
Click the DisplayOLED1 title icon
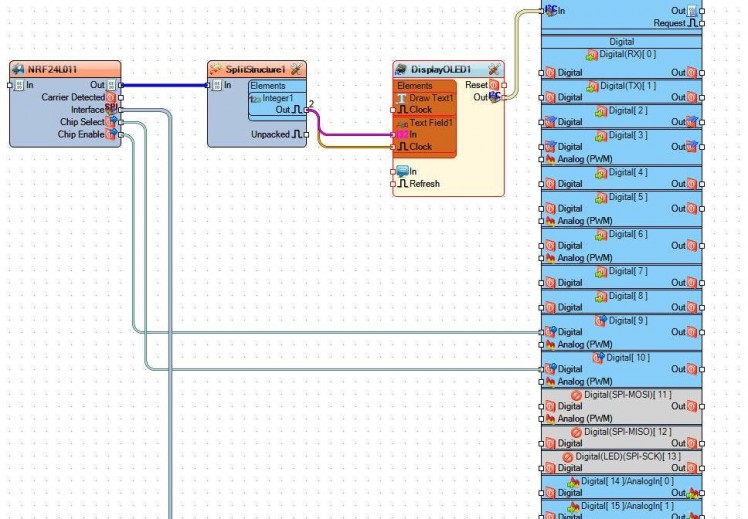point(401,70)
